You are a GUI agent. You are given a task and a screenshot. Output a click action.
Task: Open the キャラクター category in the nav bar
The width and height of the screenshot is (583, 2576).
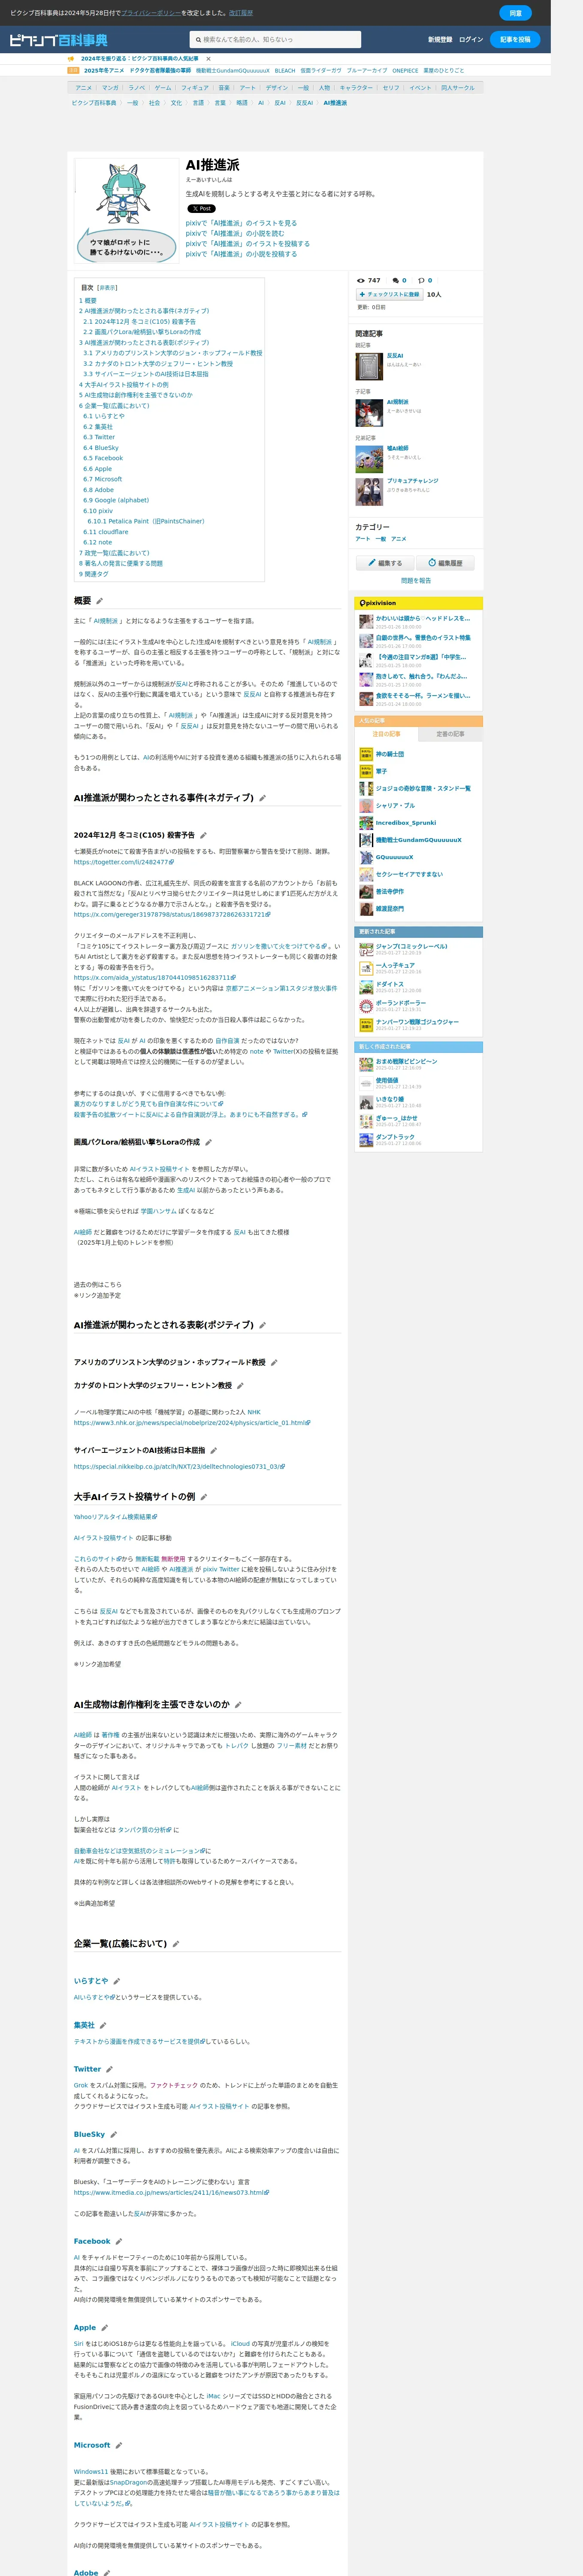[356, 88]
